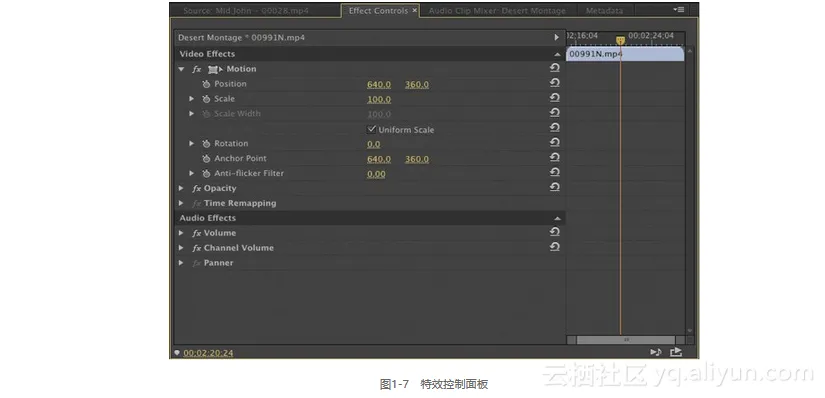Toggle the Time Remapping fx button
Viewport: 825px width, 398px height.
[x=197, y=203]
